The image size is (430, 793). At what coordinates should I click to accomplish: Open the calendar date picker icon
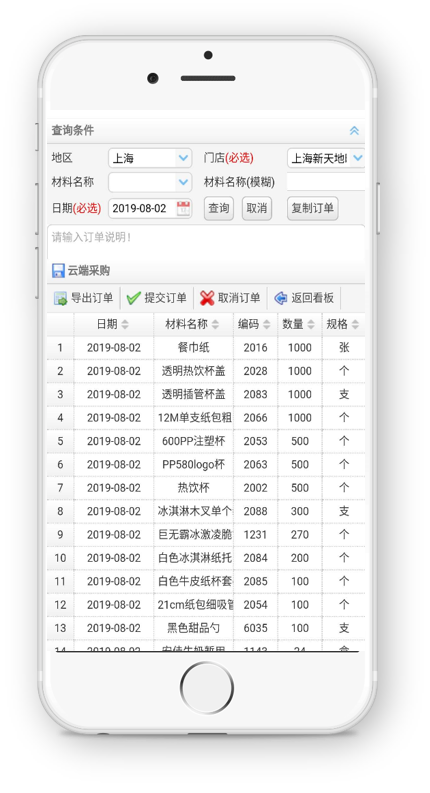tap(183, 208)
